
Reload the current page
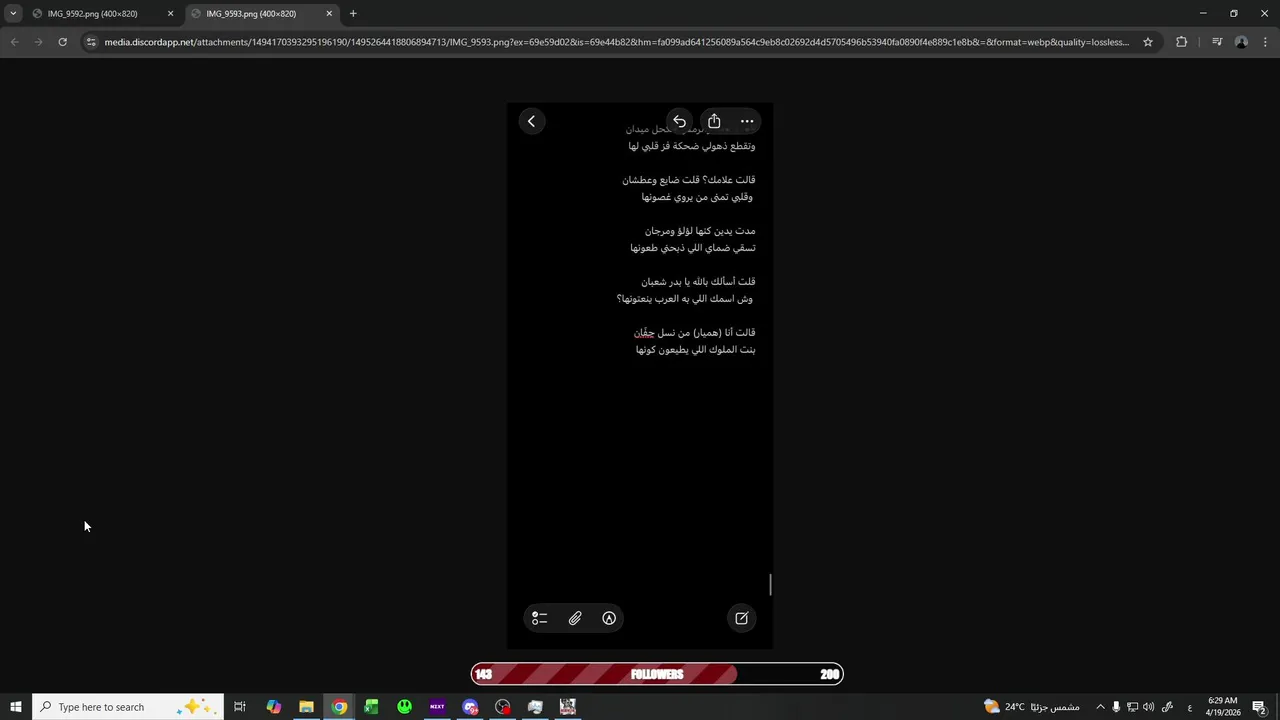[62, 42]
